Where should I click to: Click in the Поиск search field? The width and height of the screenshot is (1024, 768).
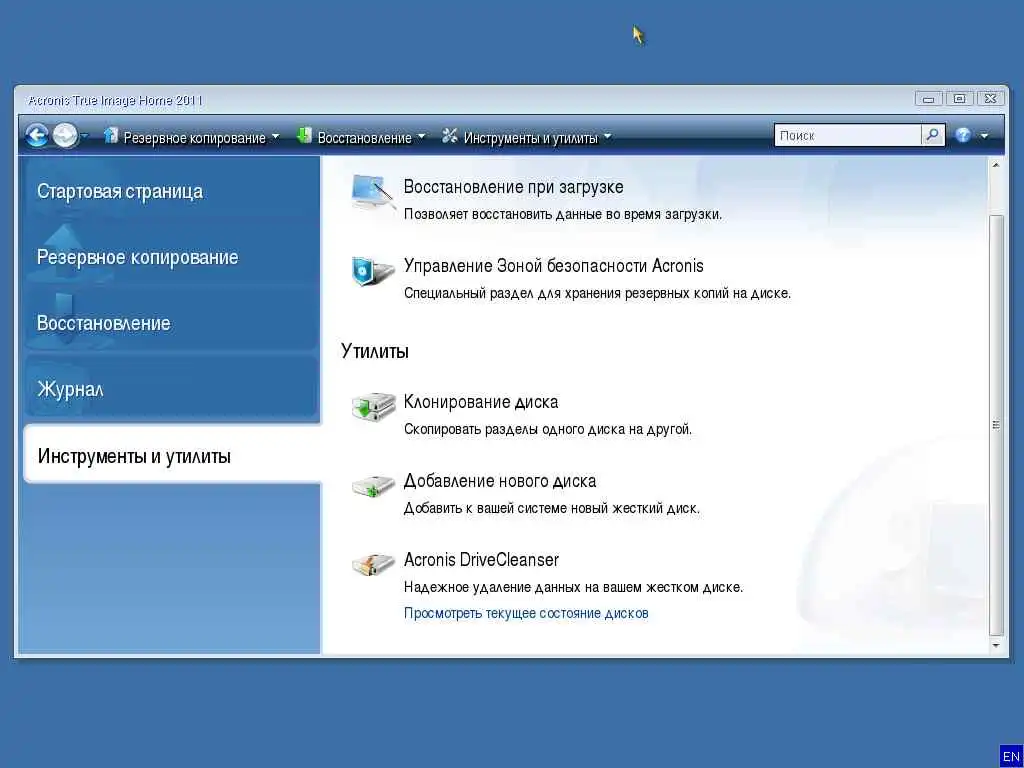848,136
